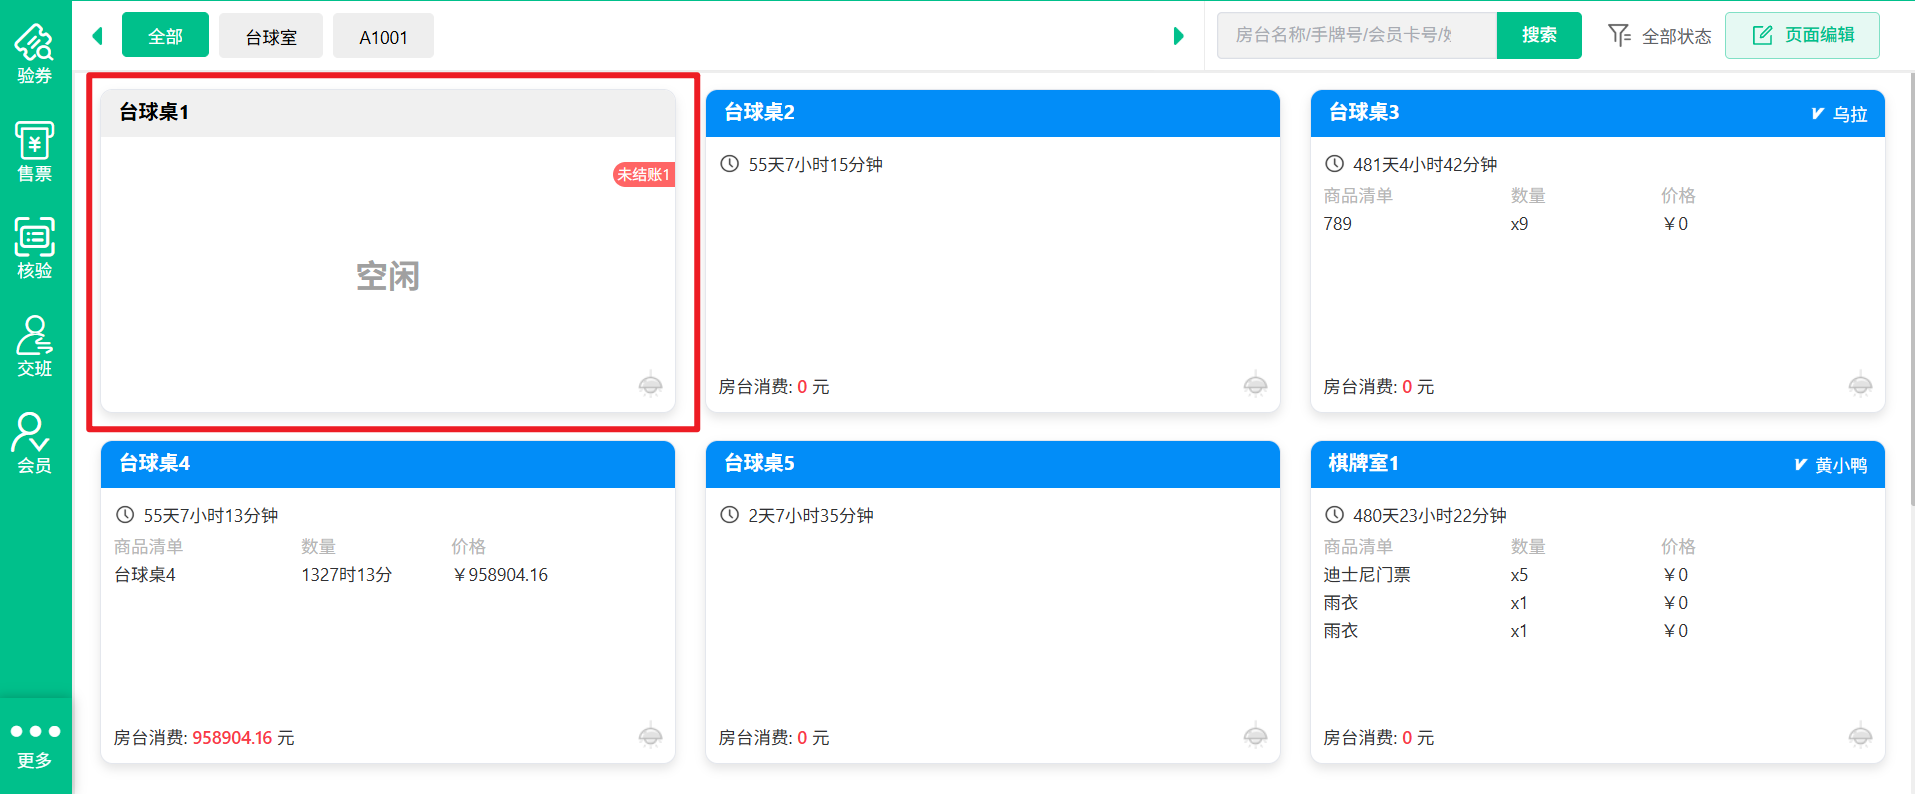Open the 台球桌3 card header
This screenshot has height=794, width=1915.
click(x=1598, y=113)
